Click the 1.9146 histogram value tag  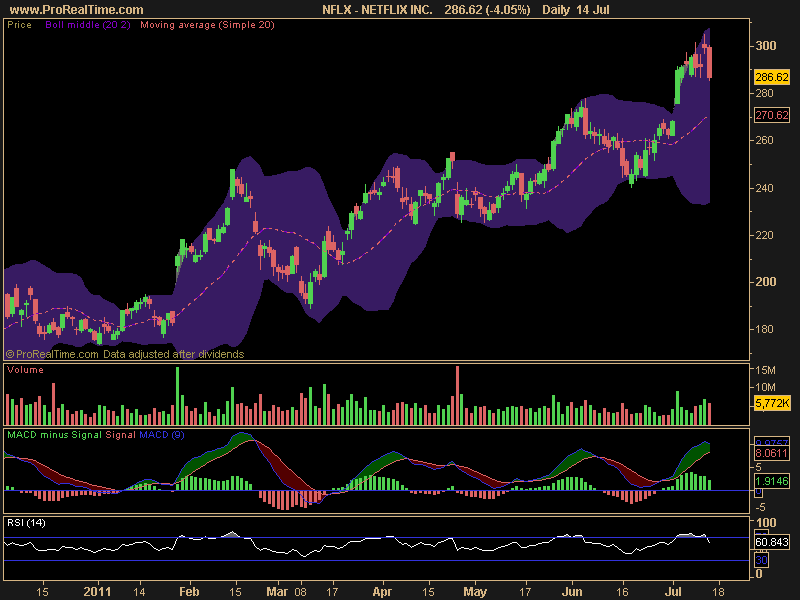772,481
